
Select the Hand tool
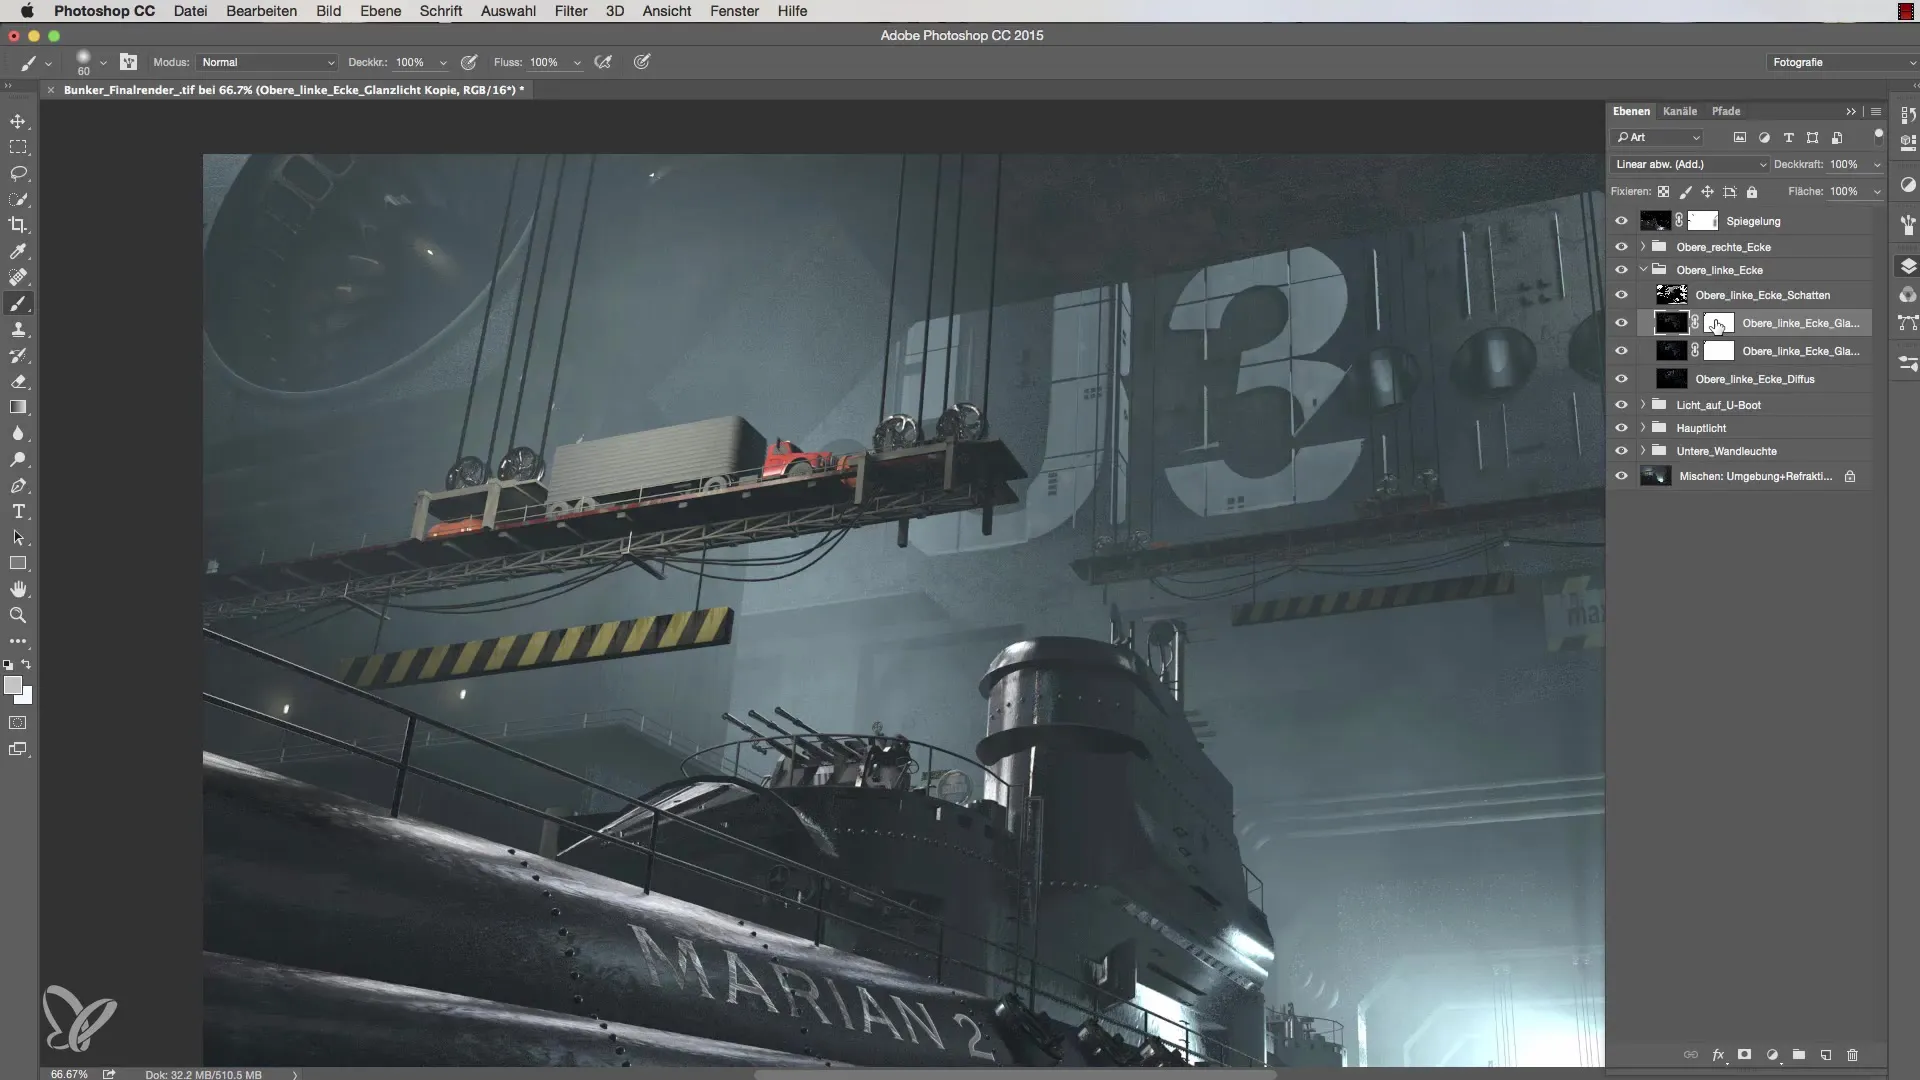pos(18,589)
